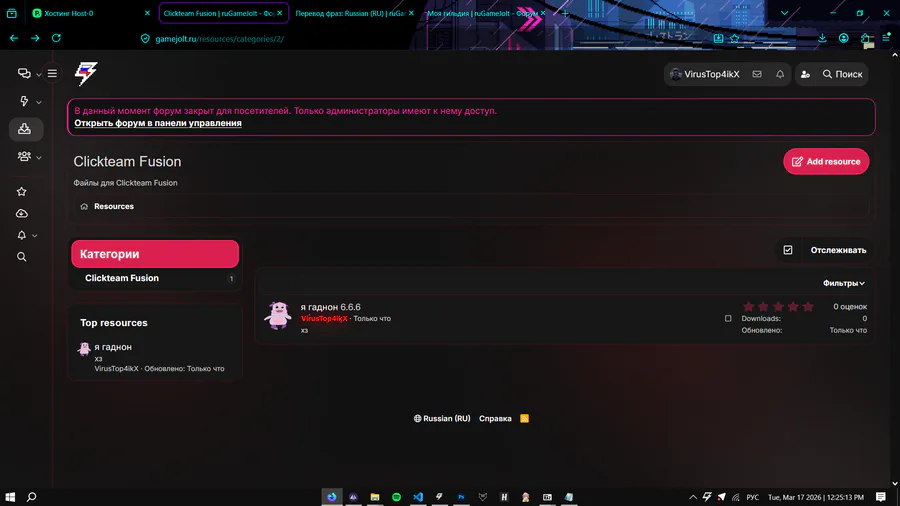Screen dimensions: 900x506
Task: Click the shield site security icon
Action: 145,38
